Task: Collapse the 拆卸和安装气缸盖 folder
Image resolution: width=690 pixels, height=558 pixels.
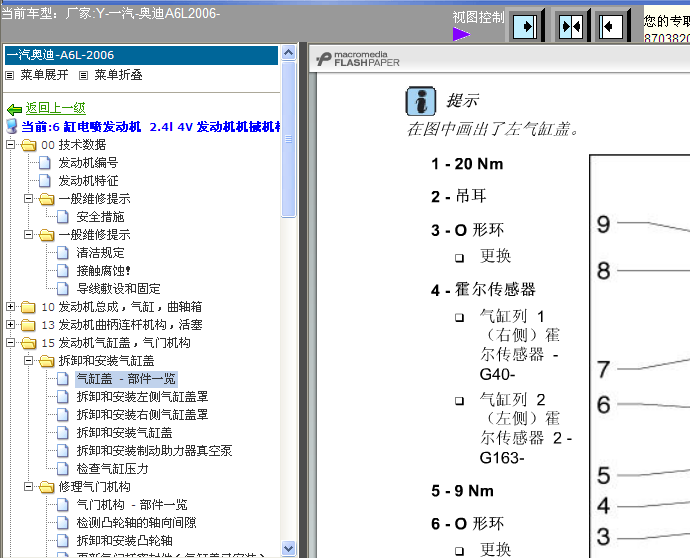Action: 29,360
